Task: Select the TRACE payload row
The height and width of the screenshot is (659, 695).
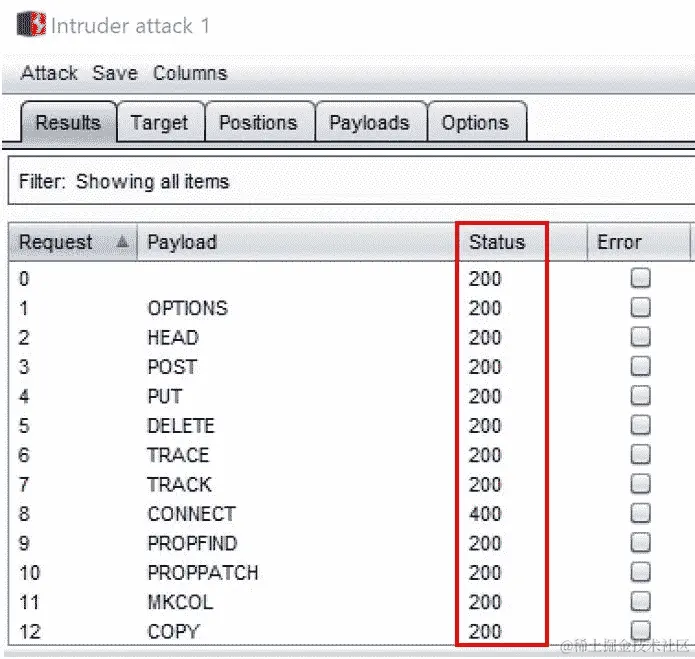Action: 350,455
